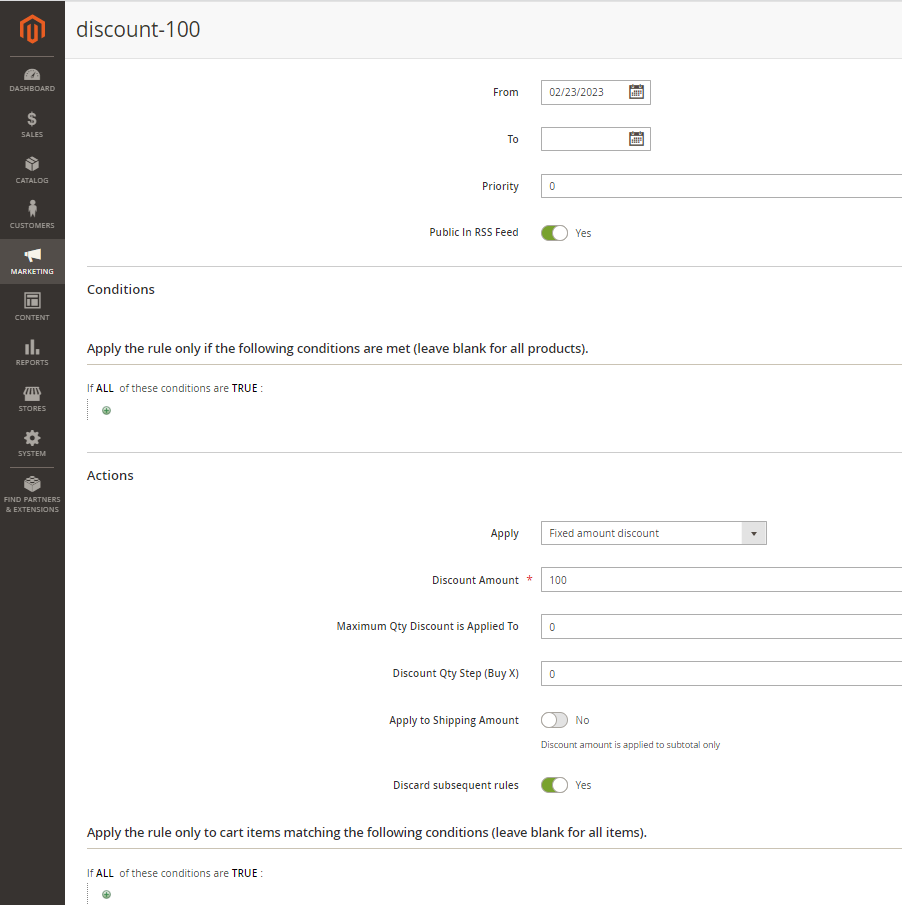Add a new condition with the plus button
This screenshot has height=905, width=902.
106,410
